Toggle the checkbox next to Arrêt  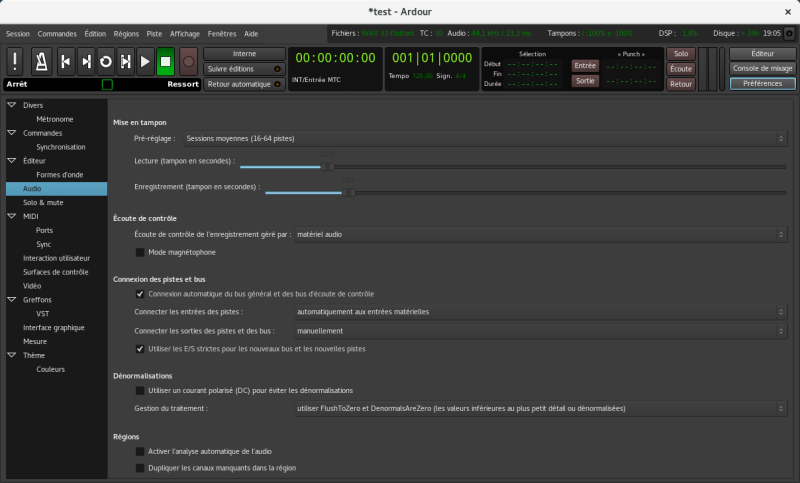tap(107, 85)
